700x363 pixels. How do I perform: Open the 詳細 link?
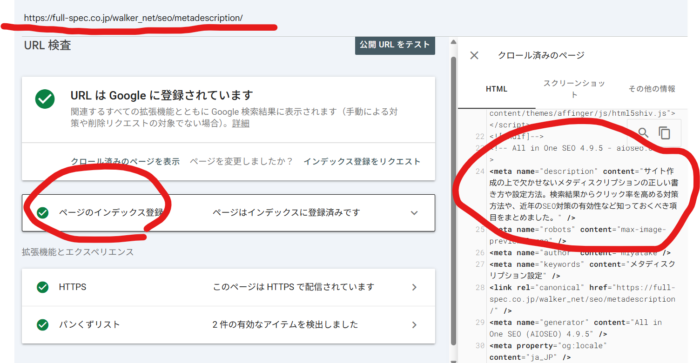click(241, 123)
